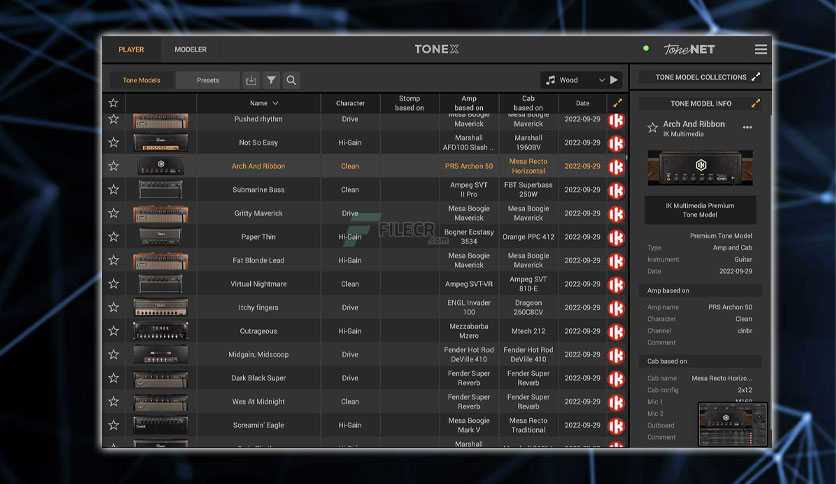
Task: Toggle favorite star for Arch And Ribbon row
Action: pos(113,166)
